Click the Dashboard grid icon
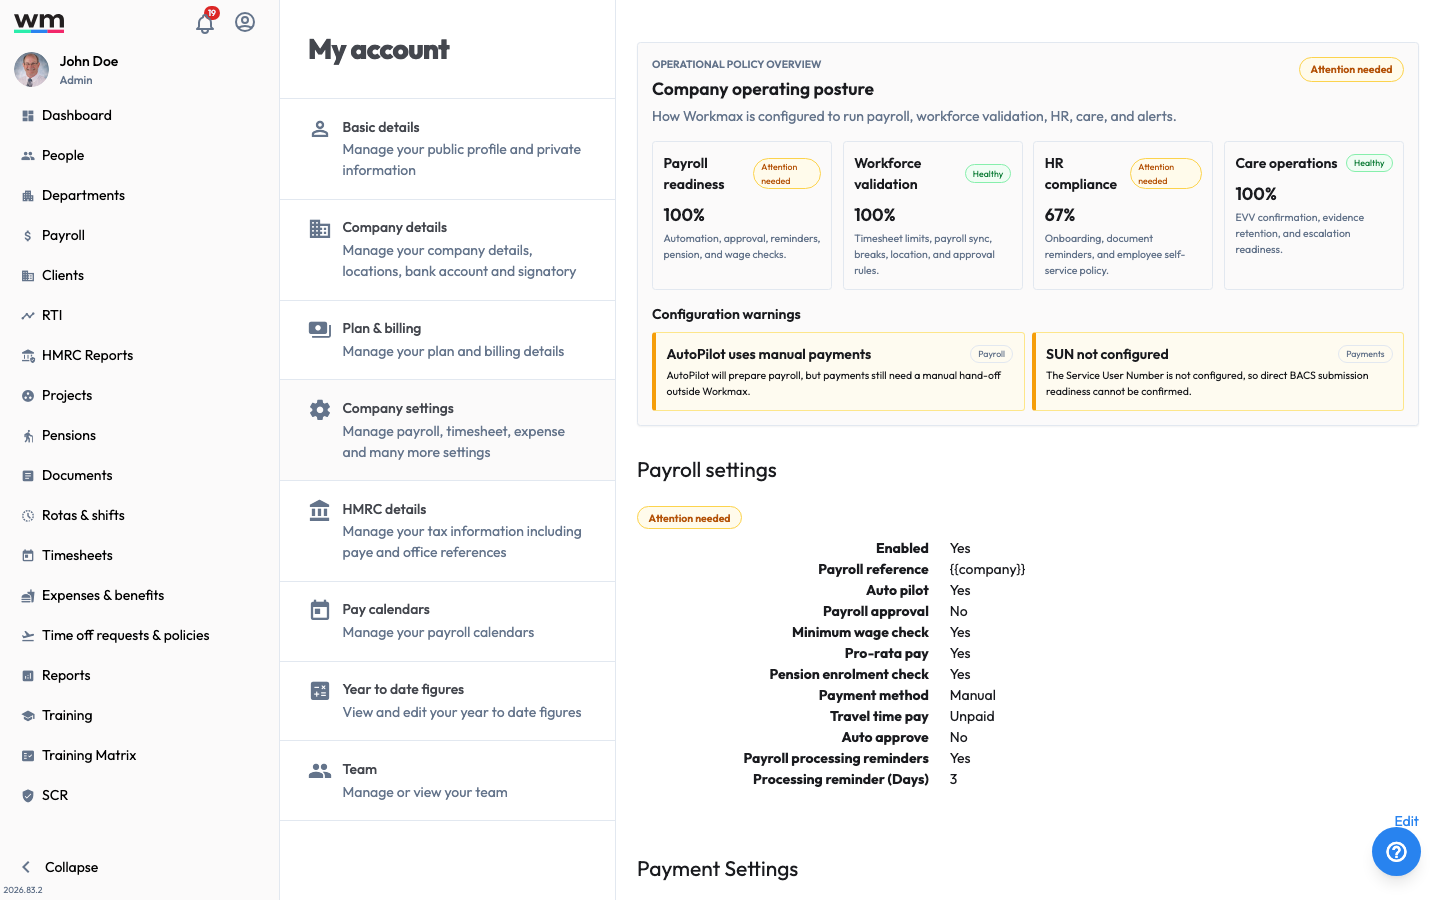This screenshot has height=900, width=1440. tap(28, 116)
